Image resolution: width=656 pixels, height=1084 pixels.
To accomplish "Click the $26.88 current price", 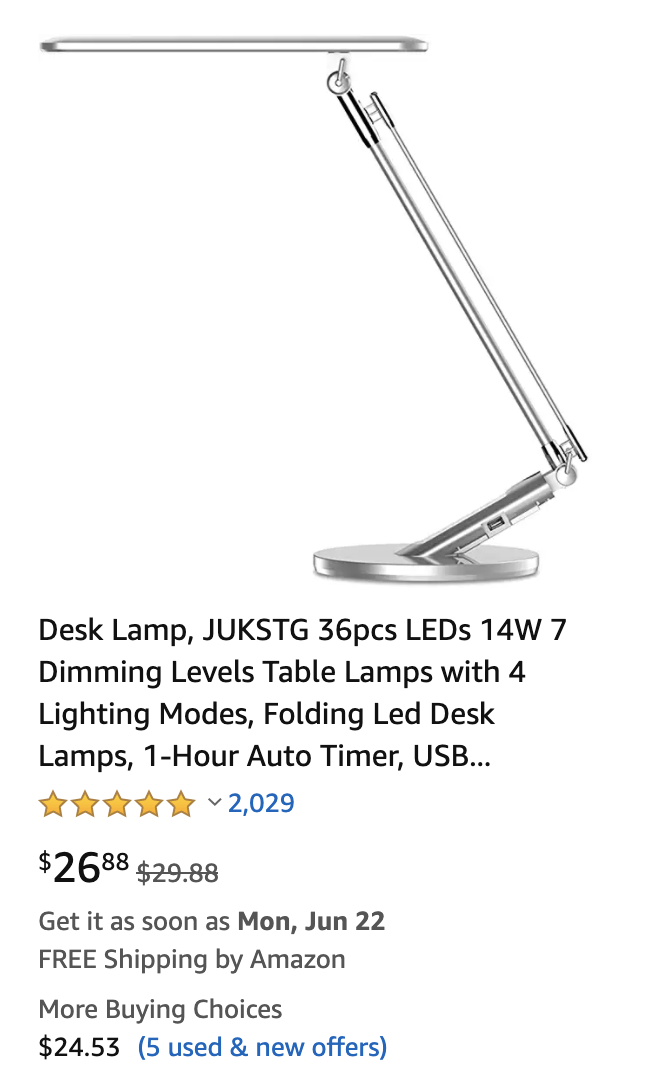I will click(84, 867).
